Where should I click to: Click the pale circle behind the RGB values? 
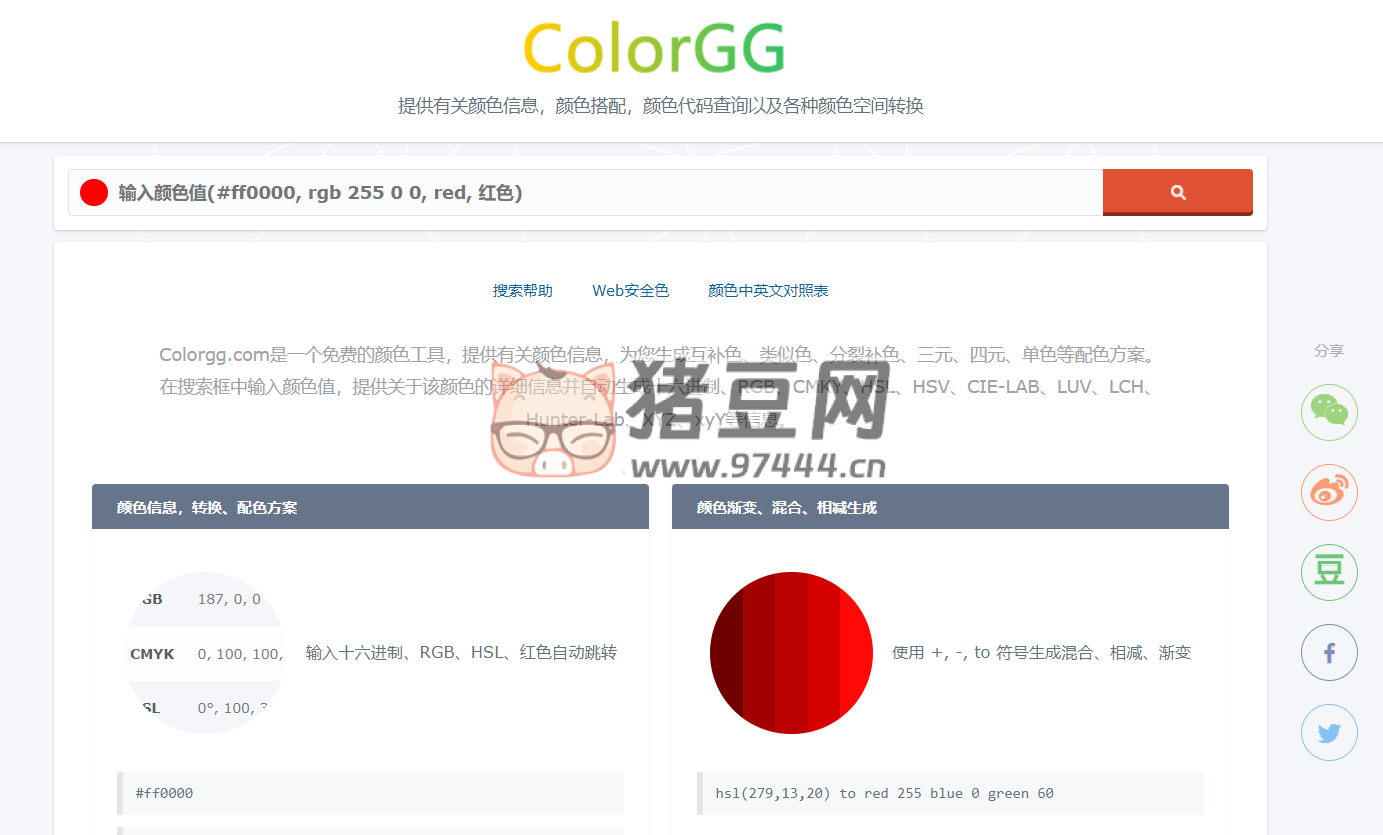[x=205, y=652]
